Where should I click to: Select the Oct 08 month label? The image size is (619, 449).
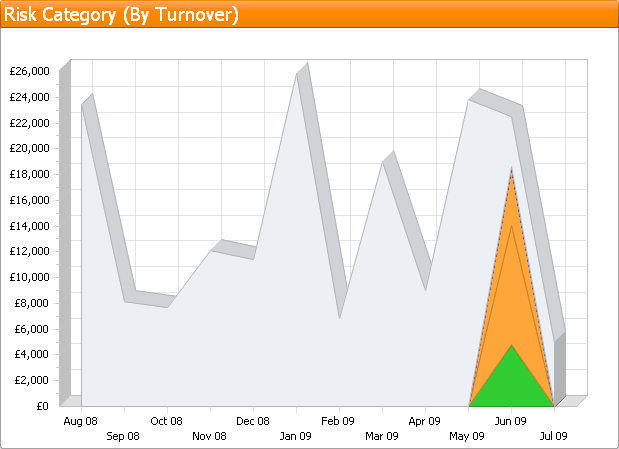click(166, 422)
